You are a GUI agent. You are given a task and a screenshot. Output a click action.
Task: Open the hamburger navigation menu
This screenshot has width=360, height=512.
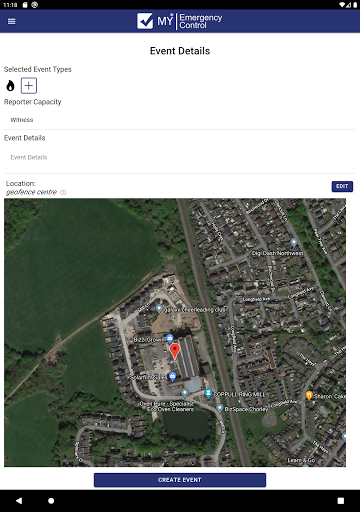[12, 21]
